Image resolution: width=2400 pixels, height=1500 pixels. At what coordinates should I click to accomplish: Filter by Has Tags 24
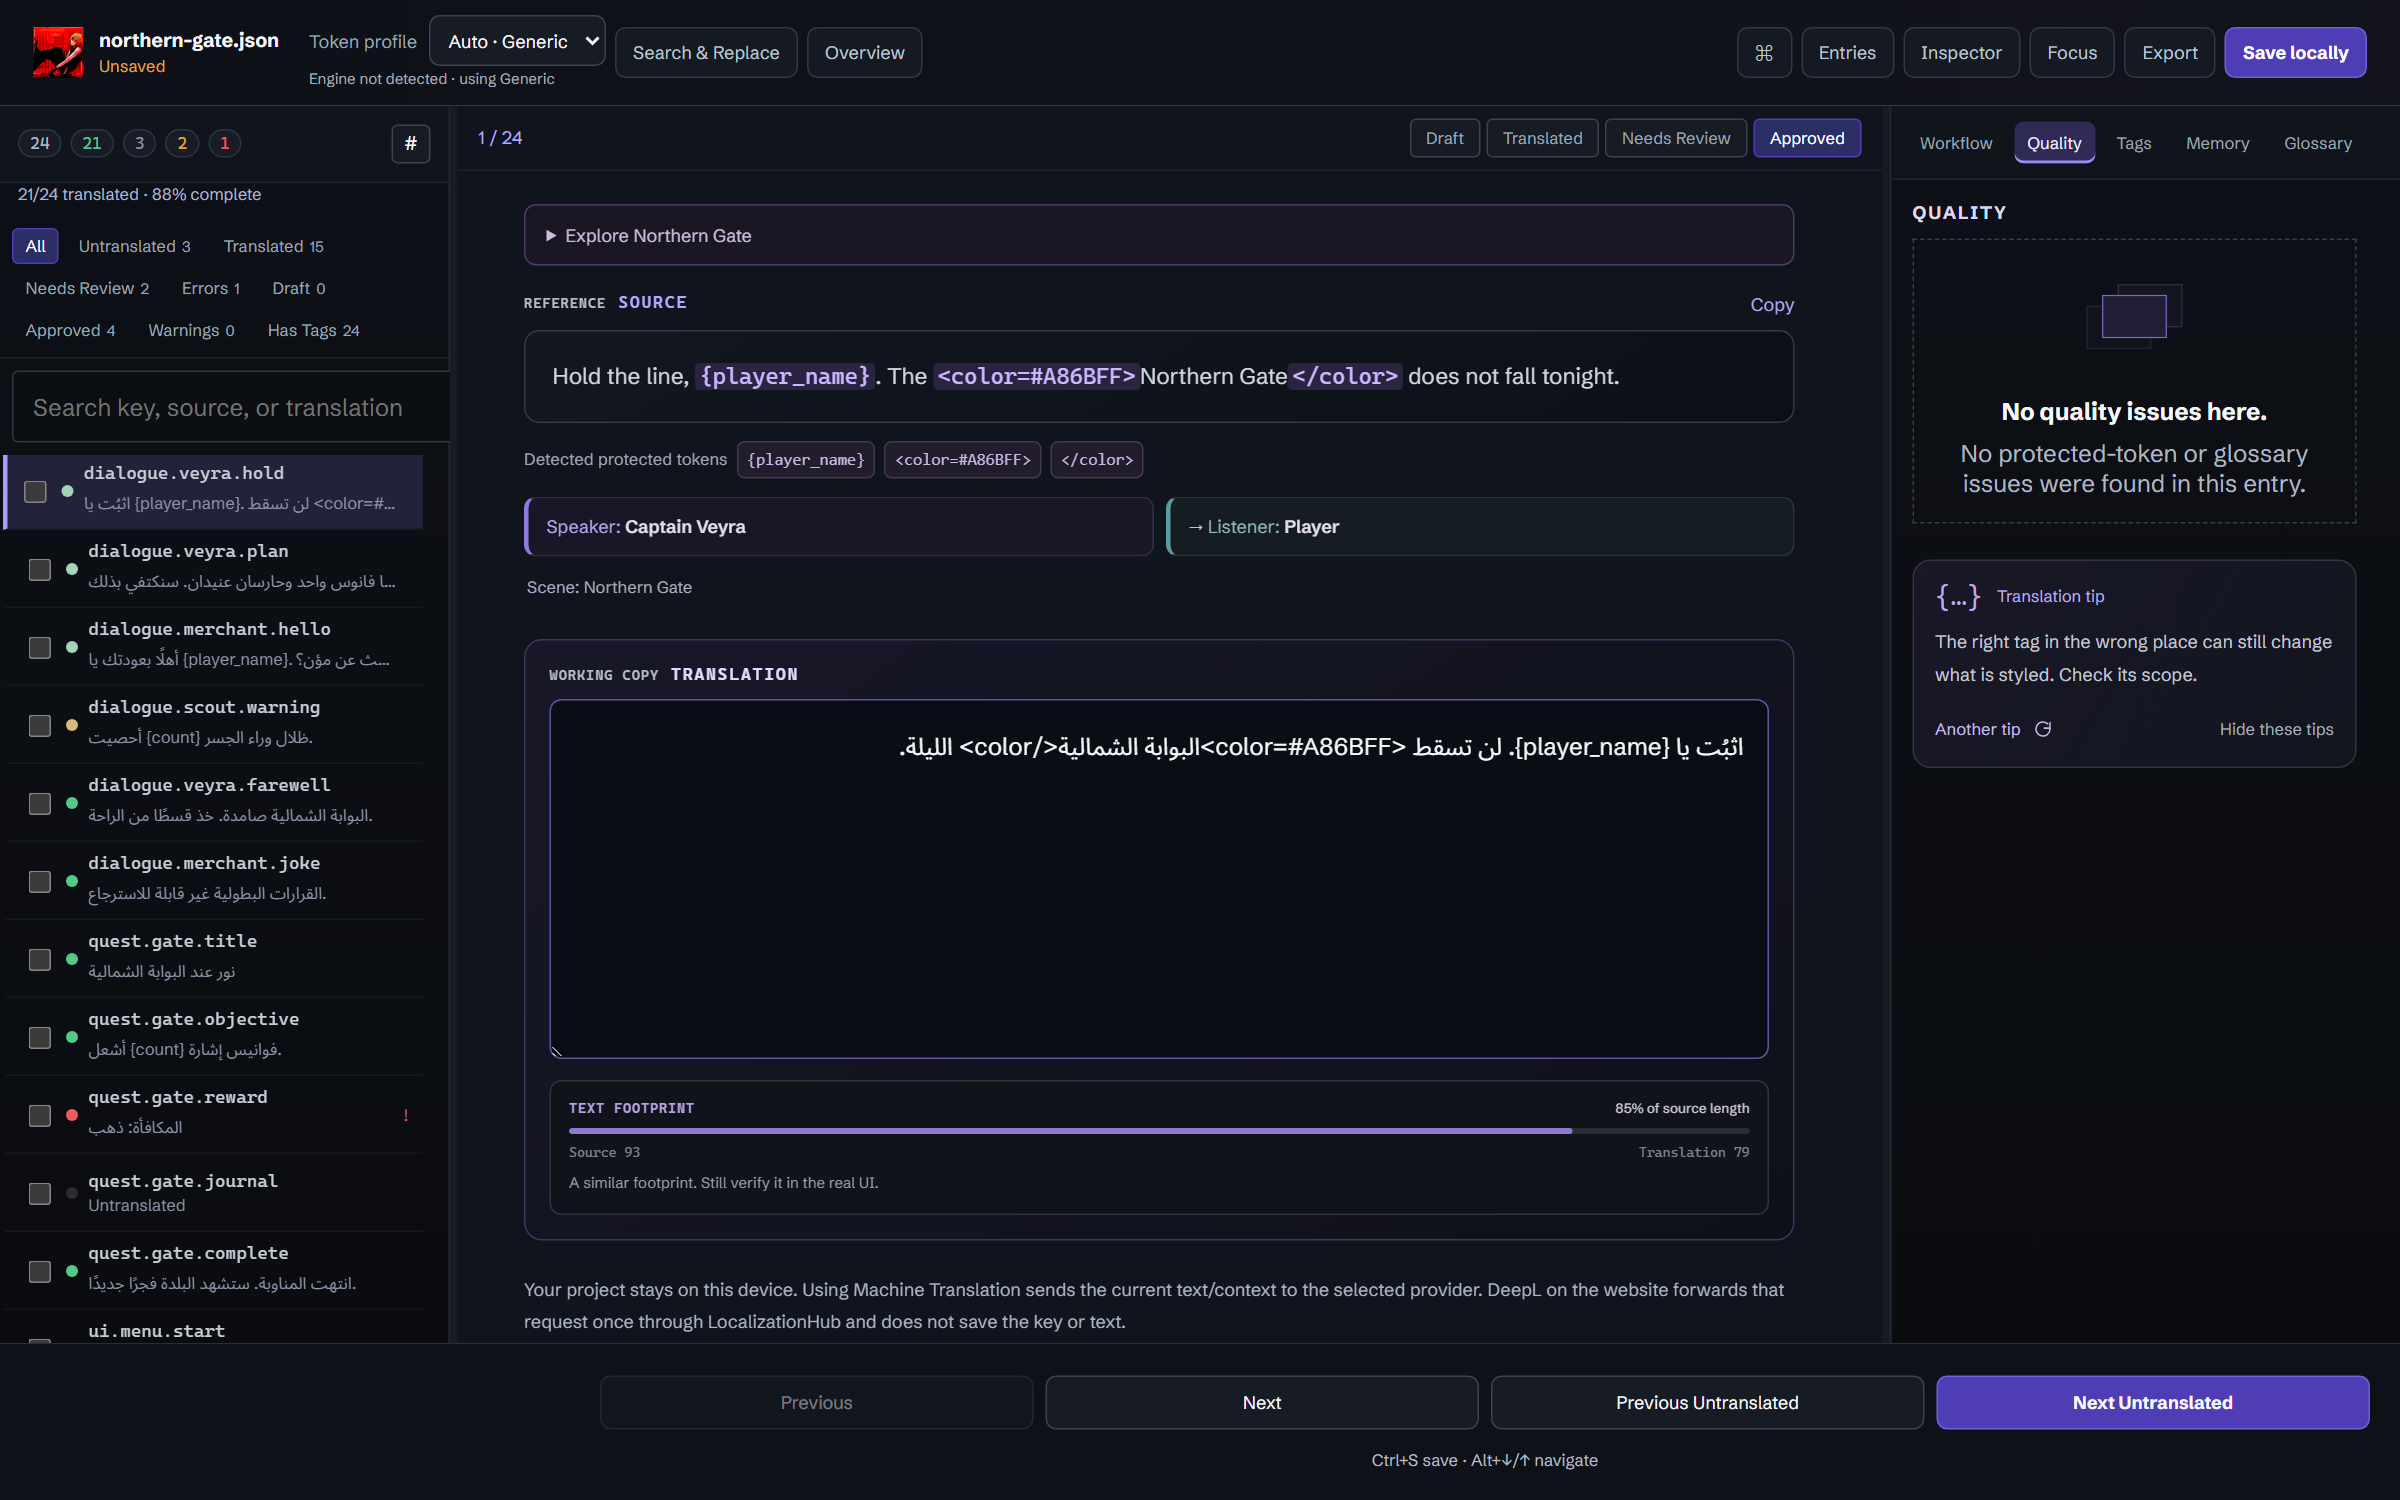click(313, 330)
